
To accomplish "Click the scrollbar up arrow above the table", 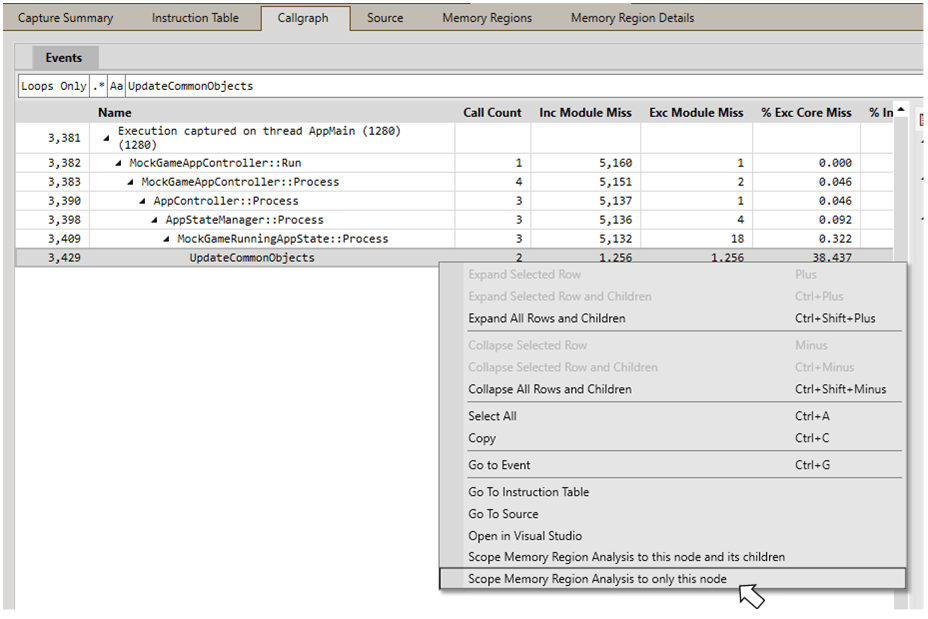I will pyautogui.click(x=901, y=109).
